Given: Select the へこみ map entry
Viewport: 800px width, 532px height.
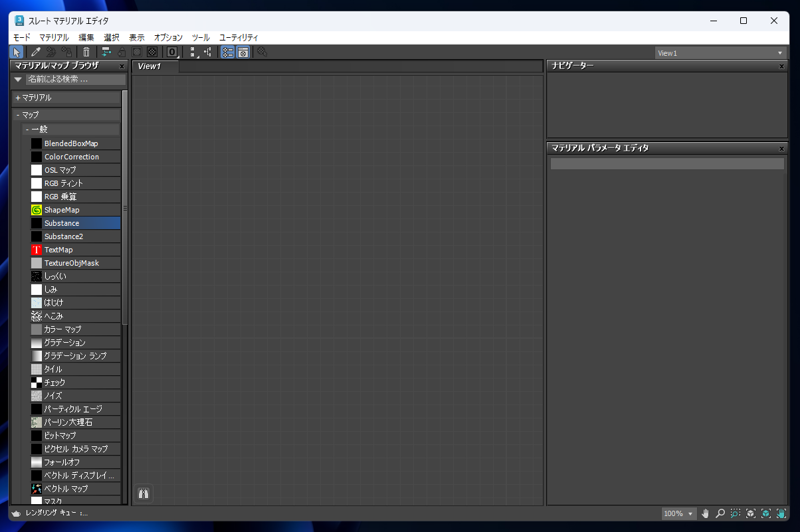Looking at the screenshot, I should pos(76,316).
